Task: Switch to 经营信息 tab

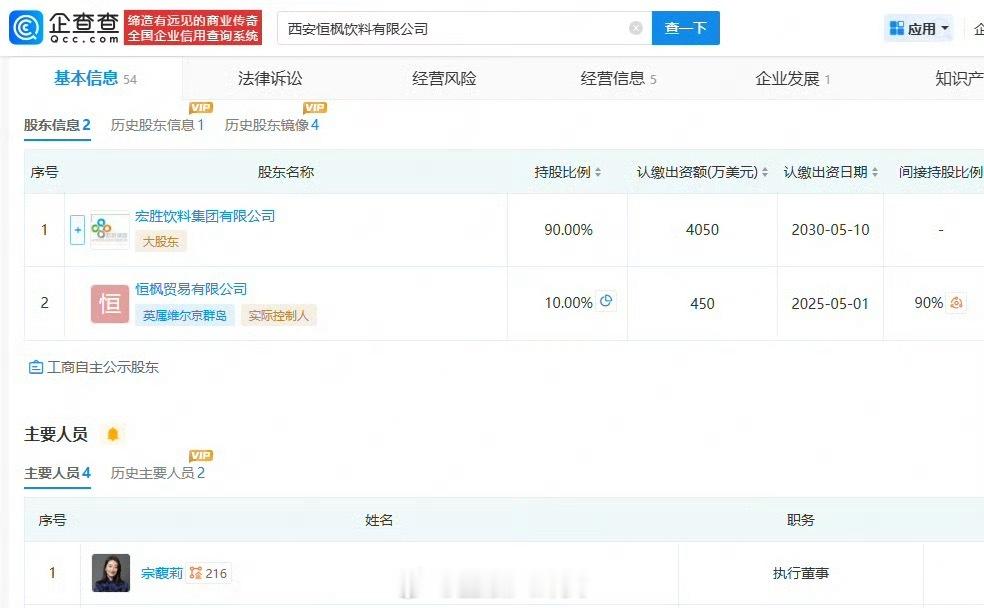Action: pyautogui.click(x=619, y=78)
